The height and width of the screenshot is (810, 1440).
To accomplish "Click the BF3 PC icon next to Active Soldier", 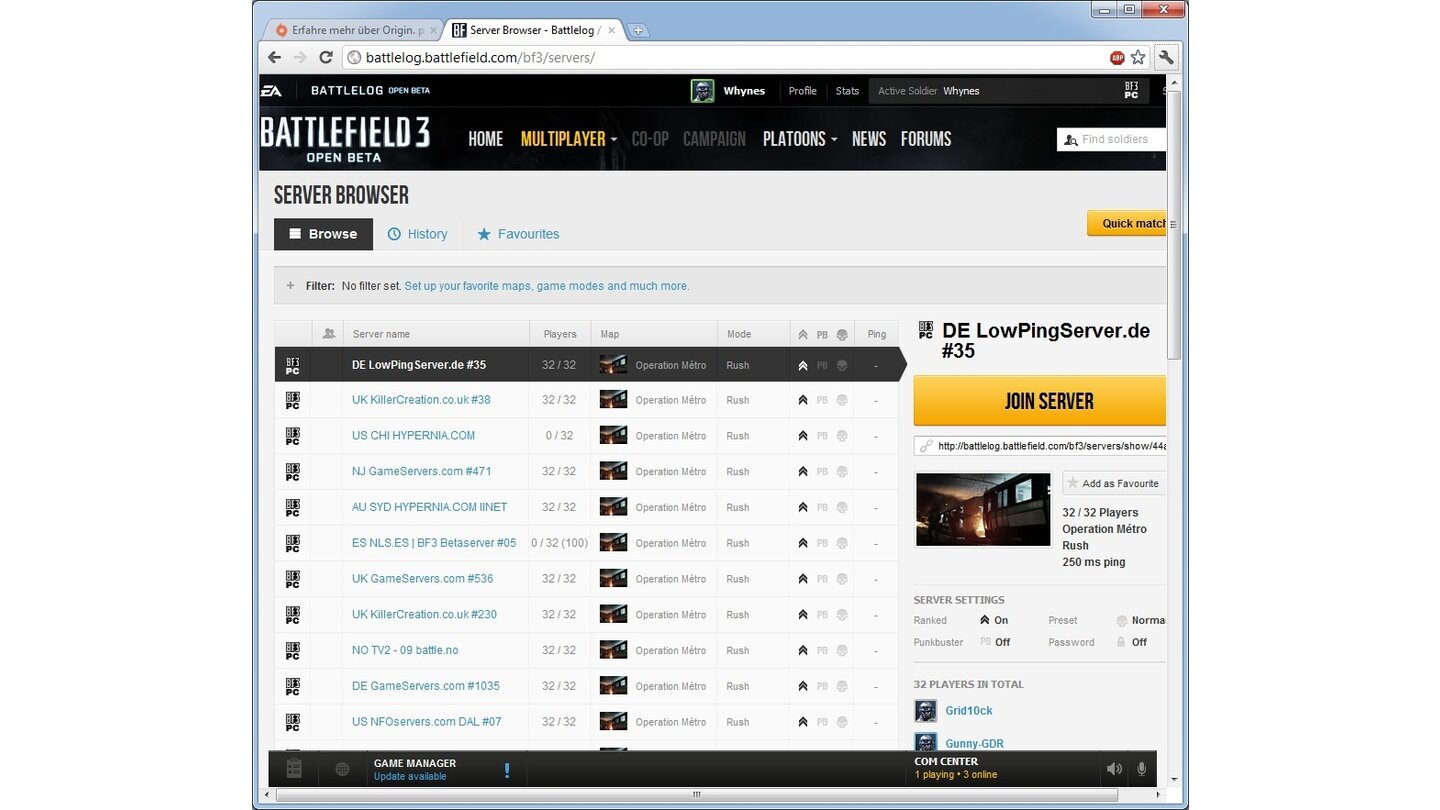I will click(x=1131, y=91).
